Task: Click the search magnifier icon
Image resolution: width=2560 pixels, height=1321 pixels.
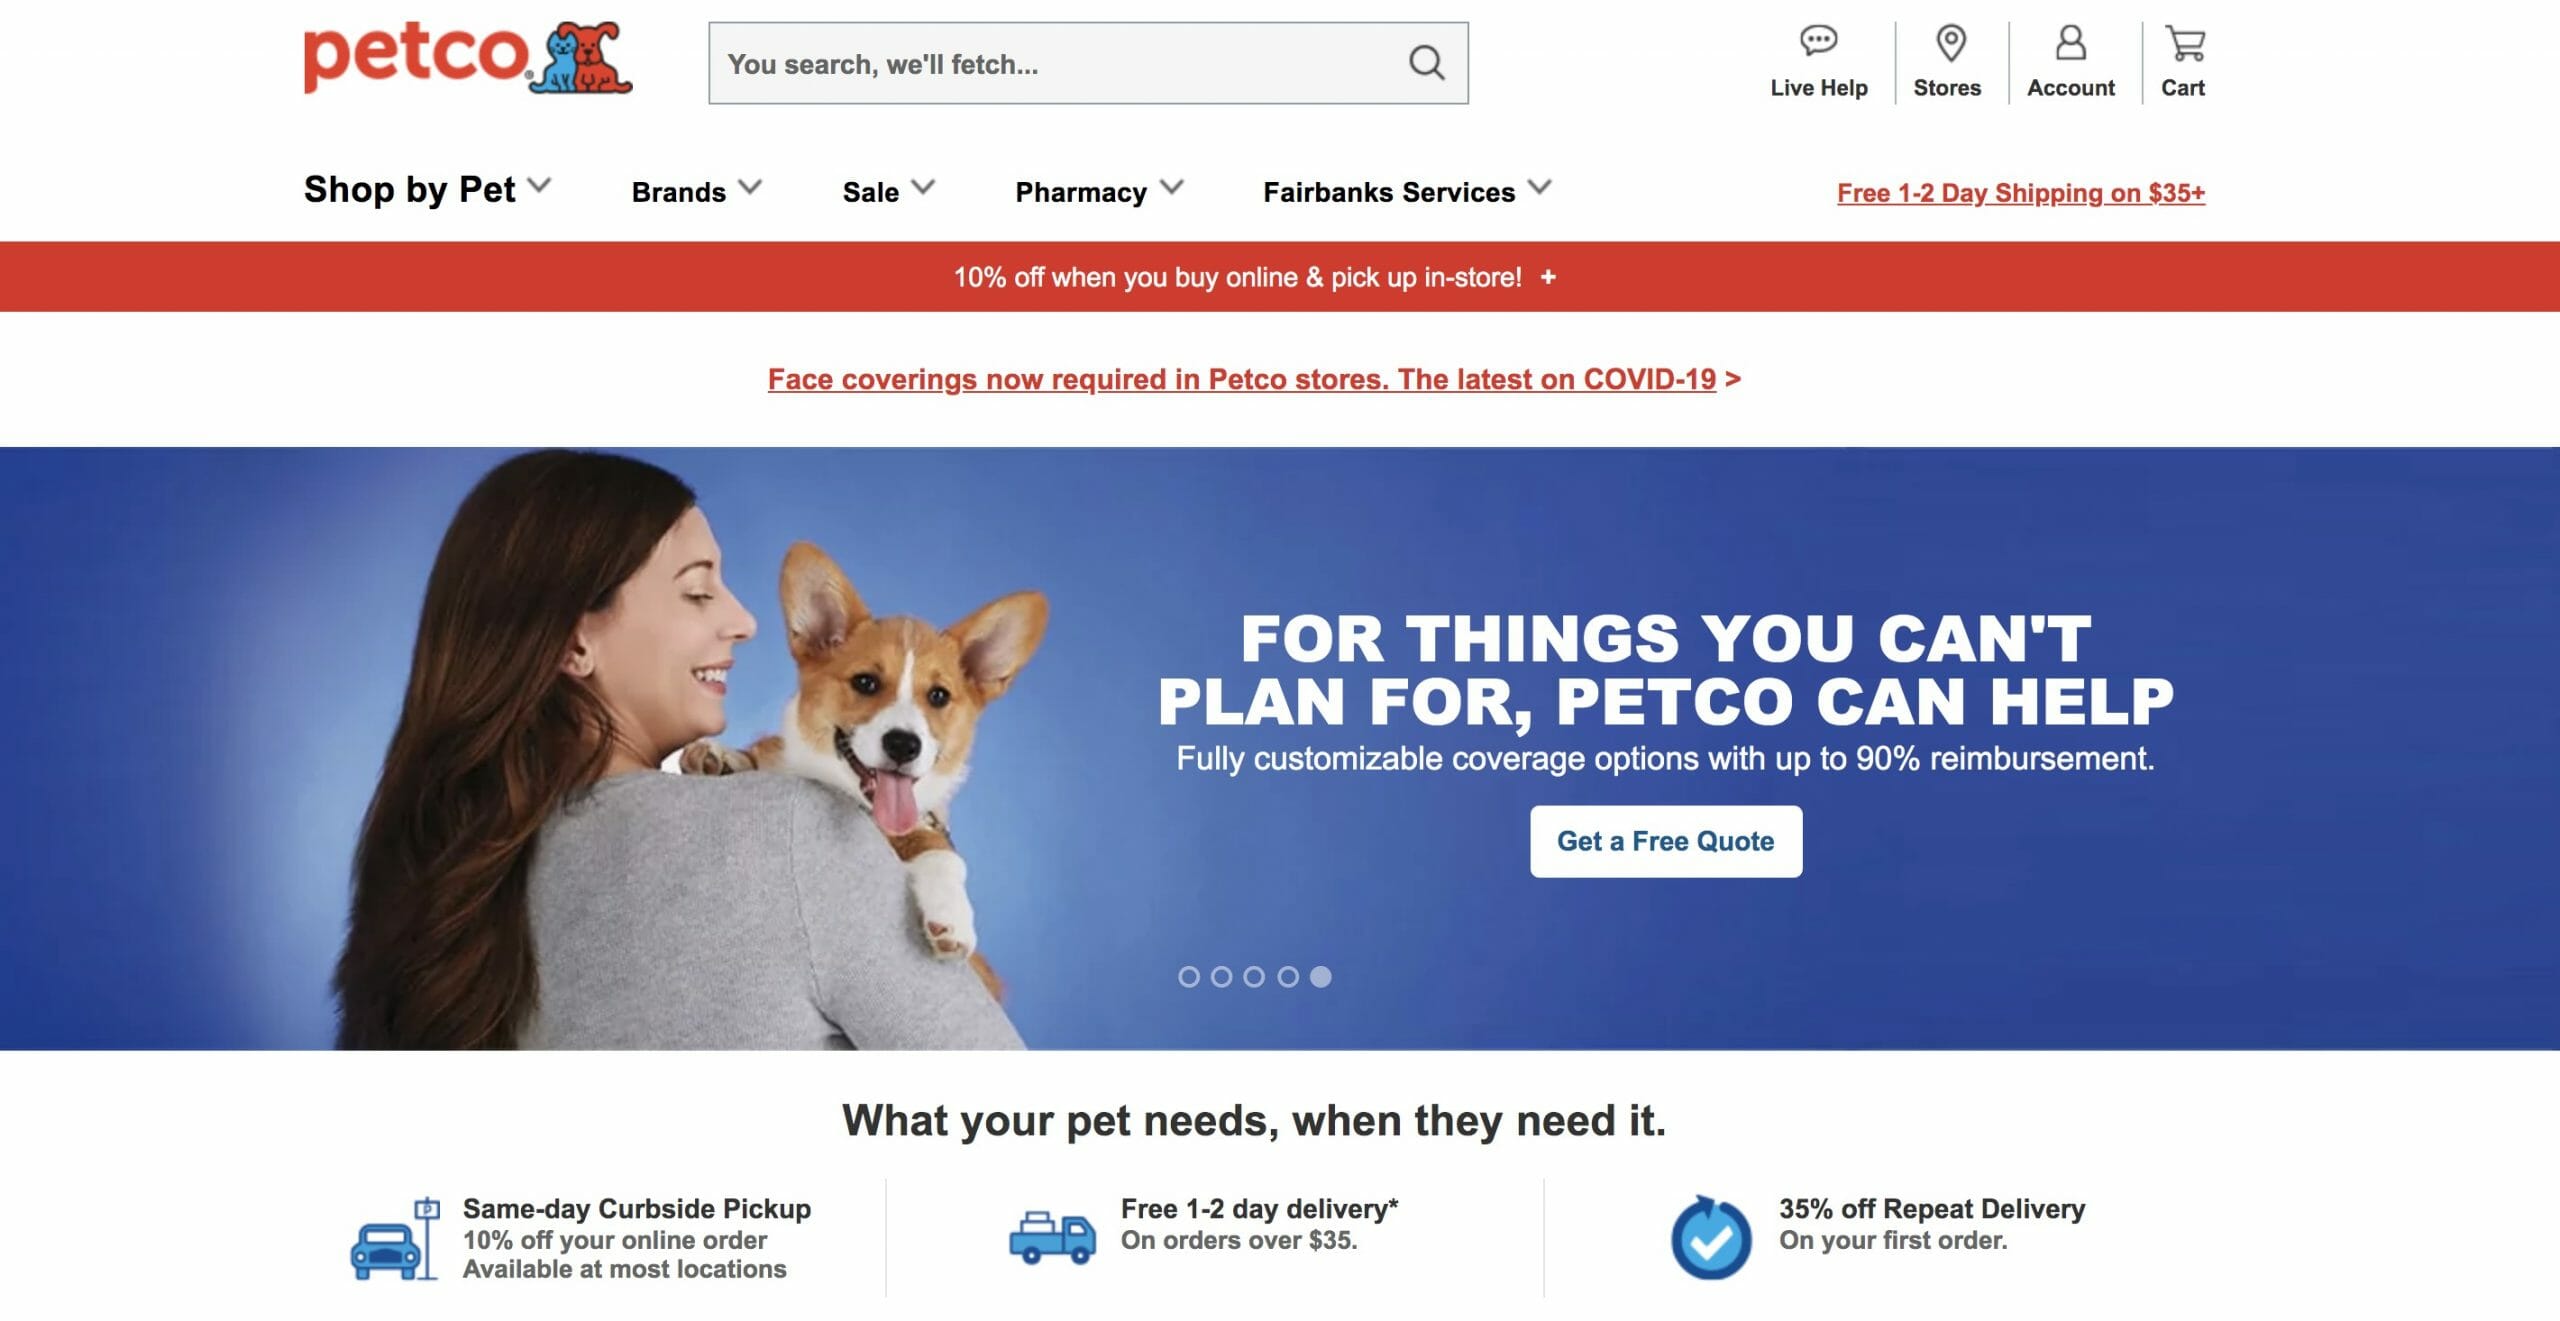Action: [x=1426, y=63]
